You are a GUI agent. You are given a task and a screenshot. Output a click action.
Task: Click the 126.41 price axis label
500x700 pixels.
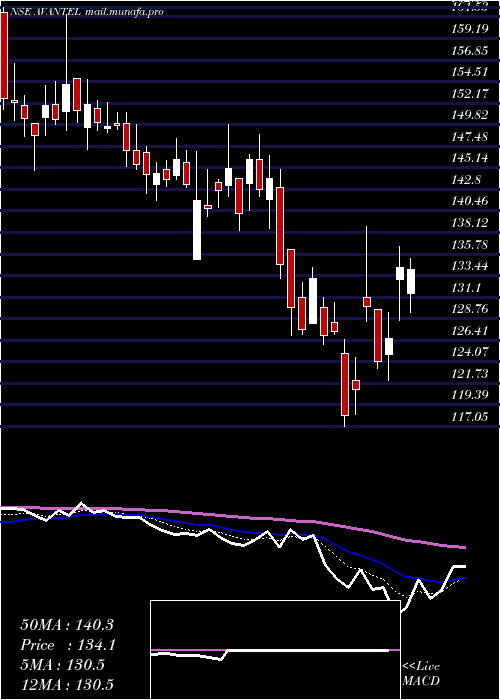(x=470, y=331)
